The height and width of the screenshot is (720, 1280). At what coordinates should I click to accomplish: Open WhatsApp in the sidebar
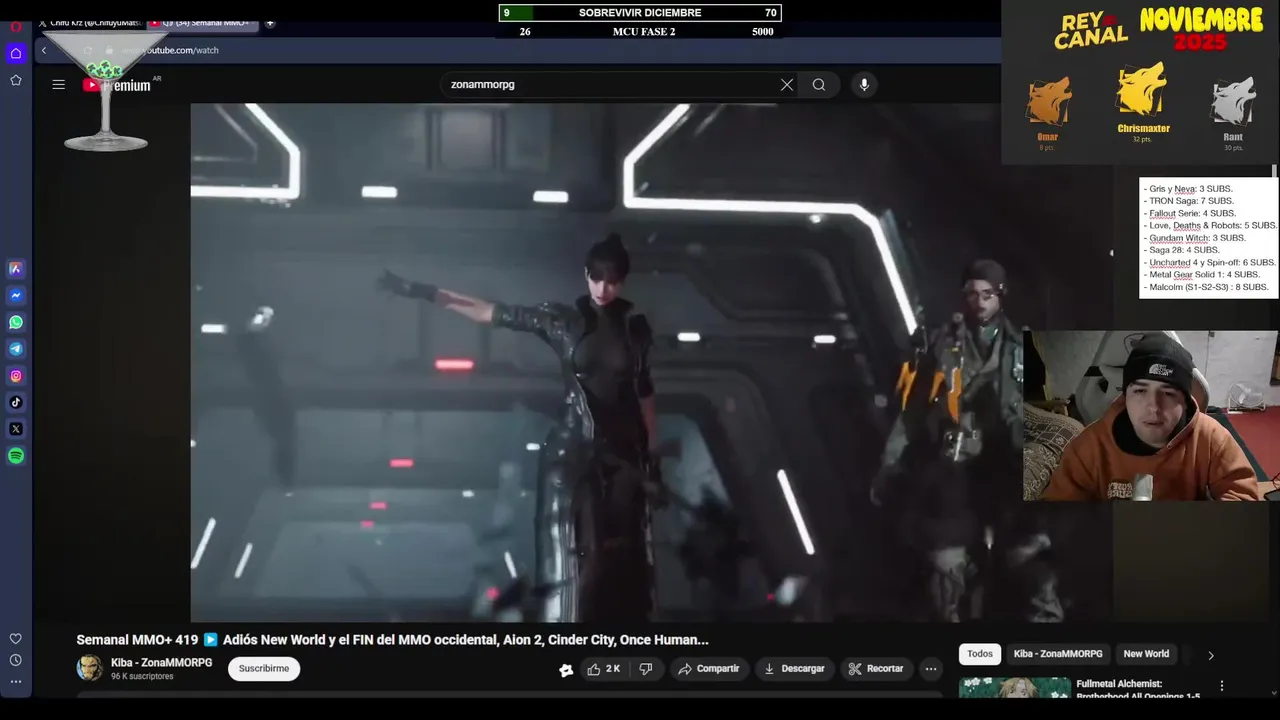[16, 322]
